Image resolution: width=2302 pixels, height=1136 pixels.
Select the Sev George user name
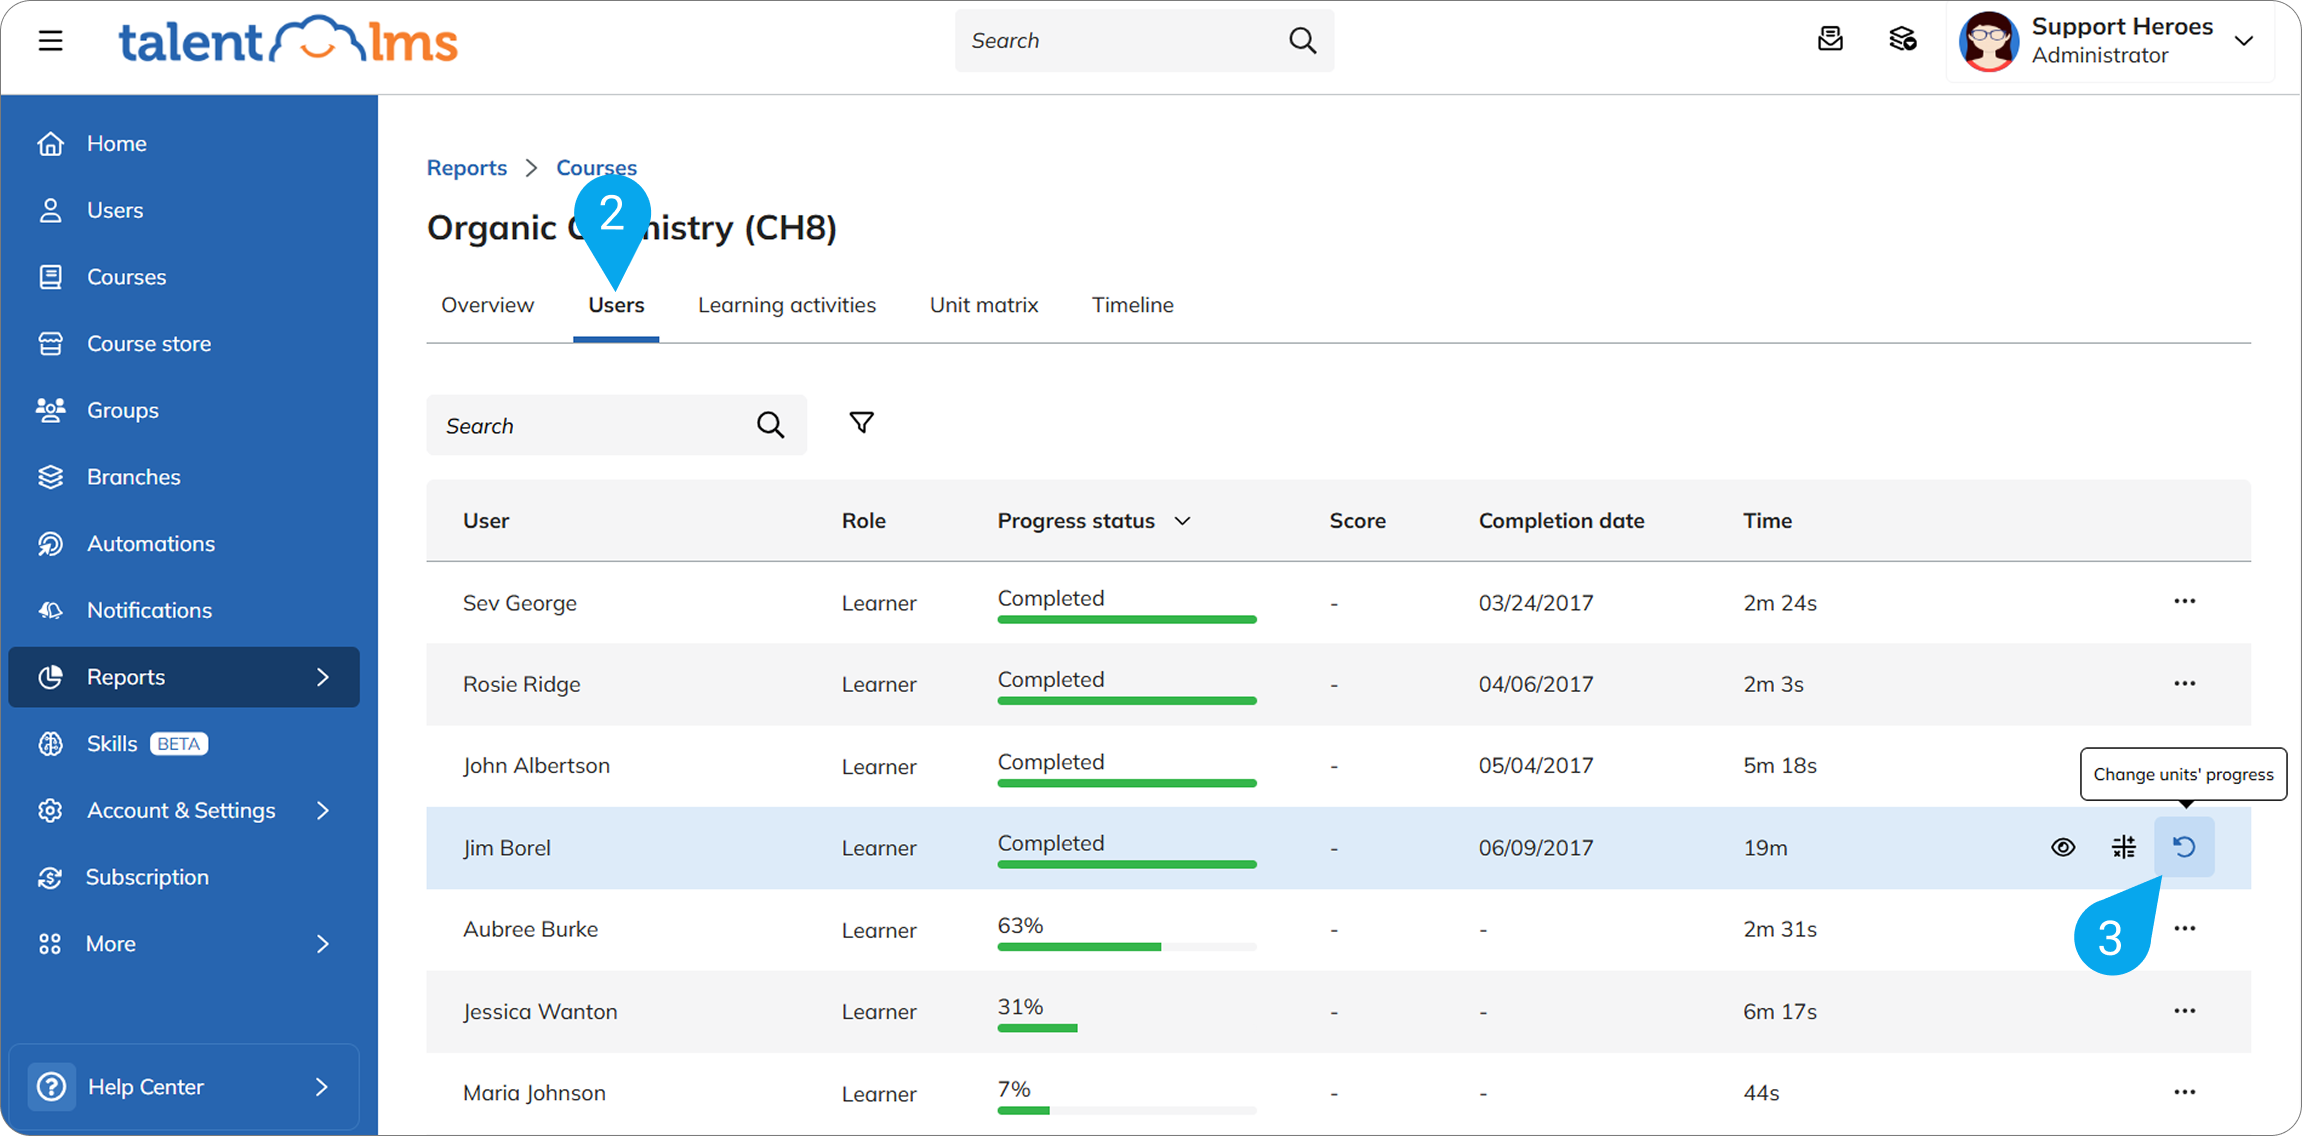click(520, 603)
